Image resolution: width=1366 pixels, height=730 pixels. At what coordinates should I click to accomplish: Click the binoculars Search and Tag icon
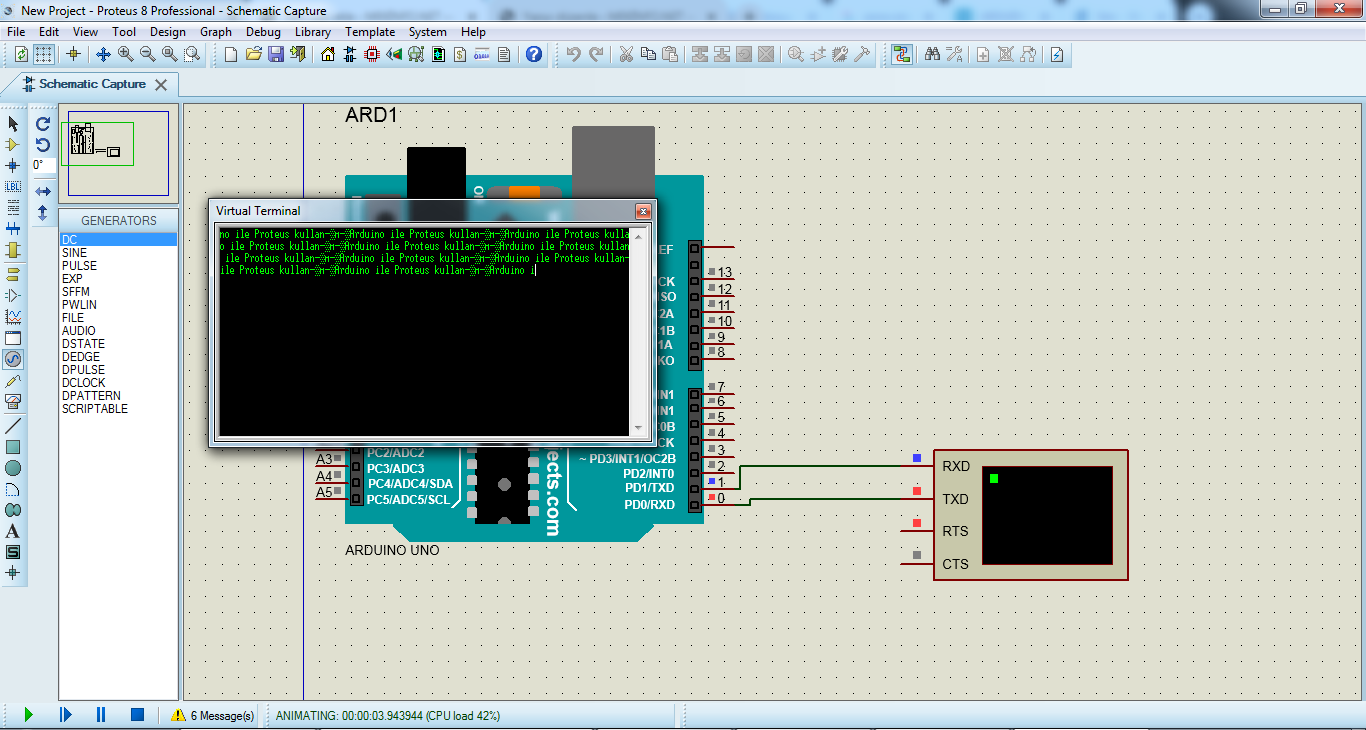932,54
